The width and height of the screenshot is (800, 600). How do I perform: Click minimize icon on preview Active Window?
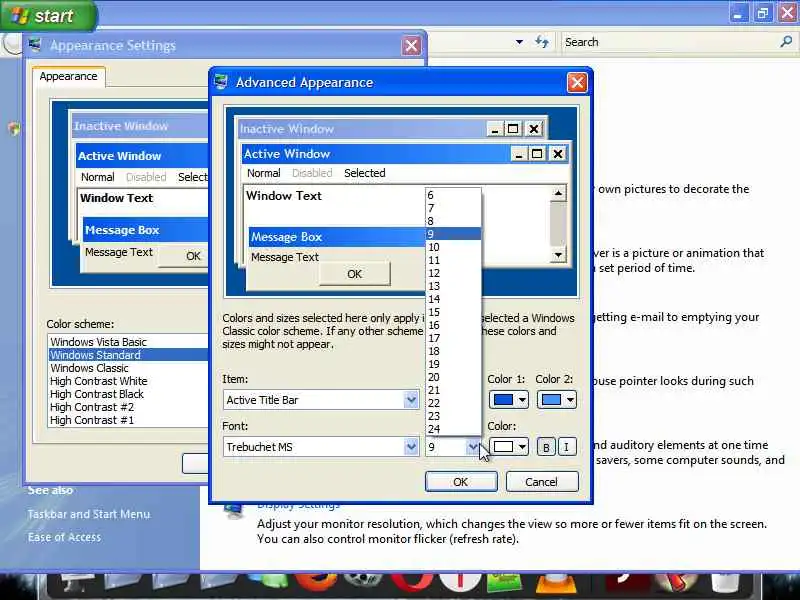[518, 154]
